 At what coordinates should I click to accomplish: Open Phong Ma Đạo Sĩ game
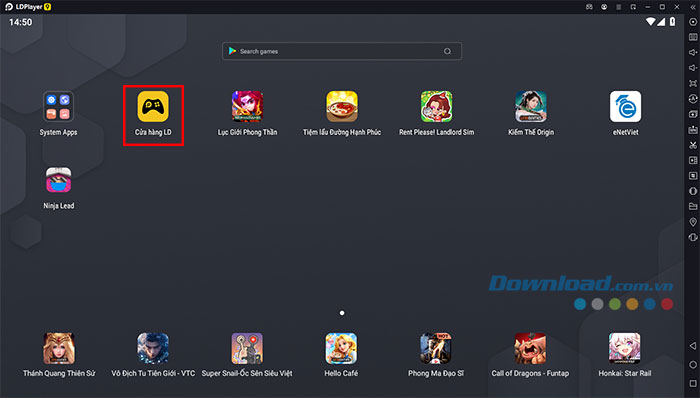[436, 348]
